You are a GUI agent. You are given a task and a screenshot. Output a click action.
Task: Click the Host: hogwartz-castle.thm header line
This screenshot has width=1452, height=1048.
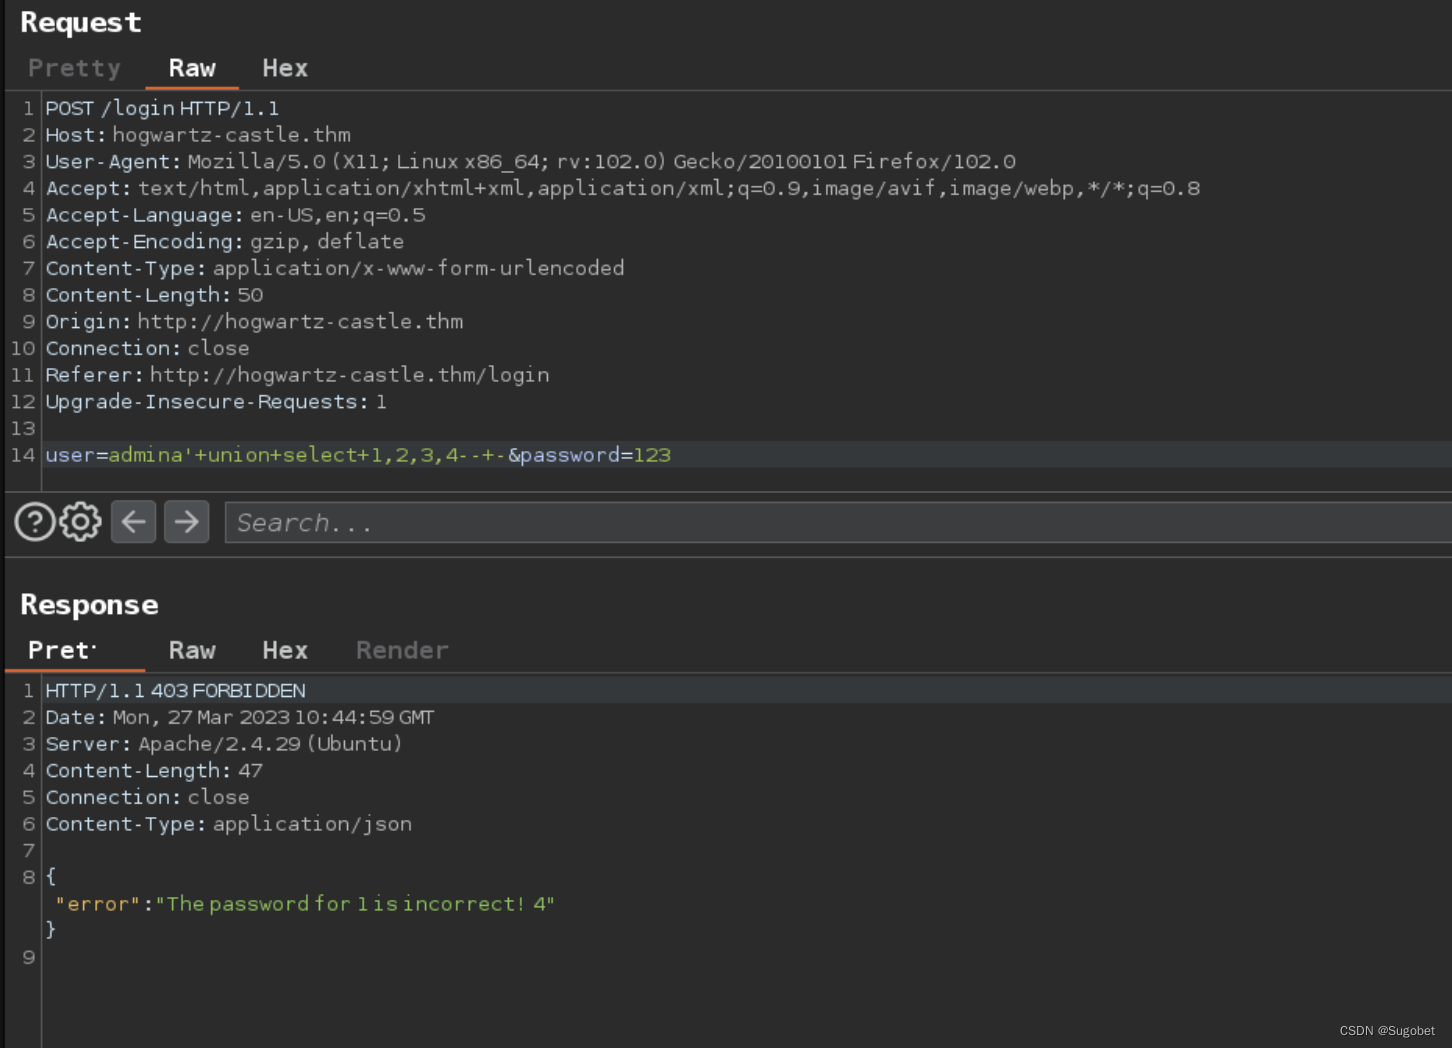click(198, 135)
